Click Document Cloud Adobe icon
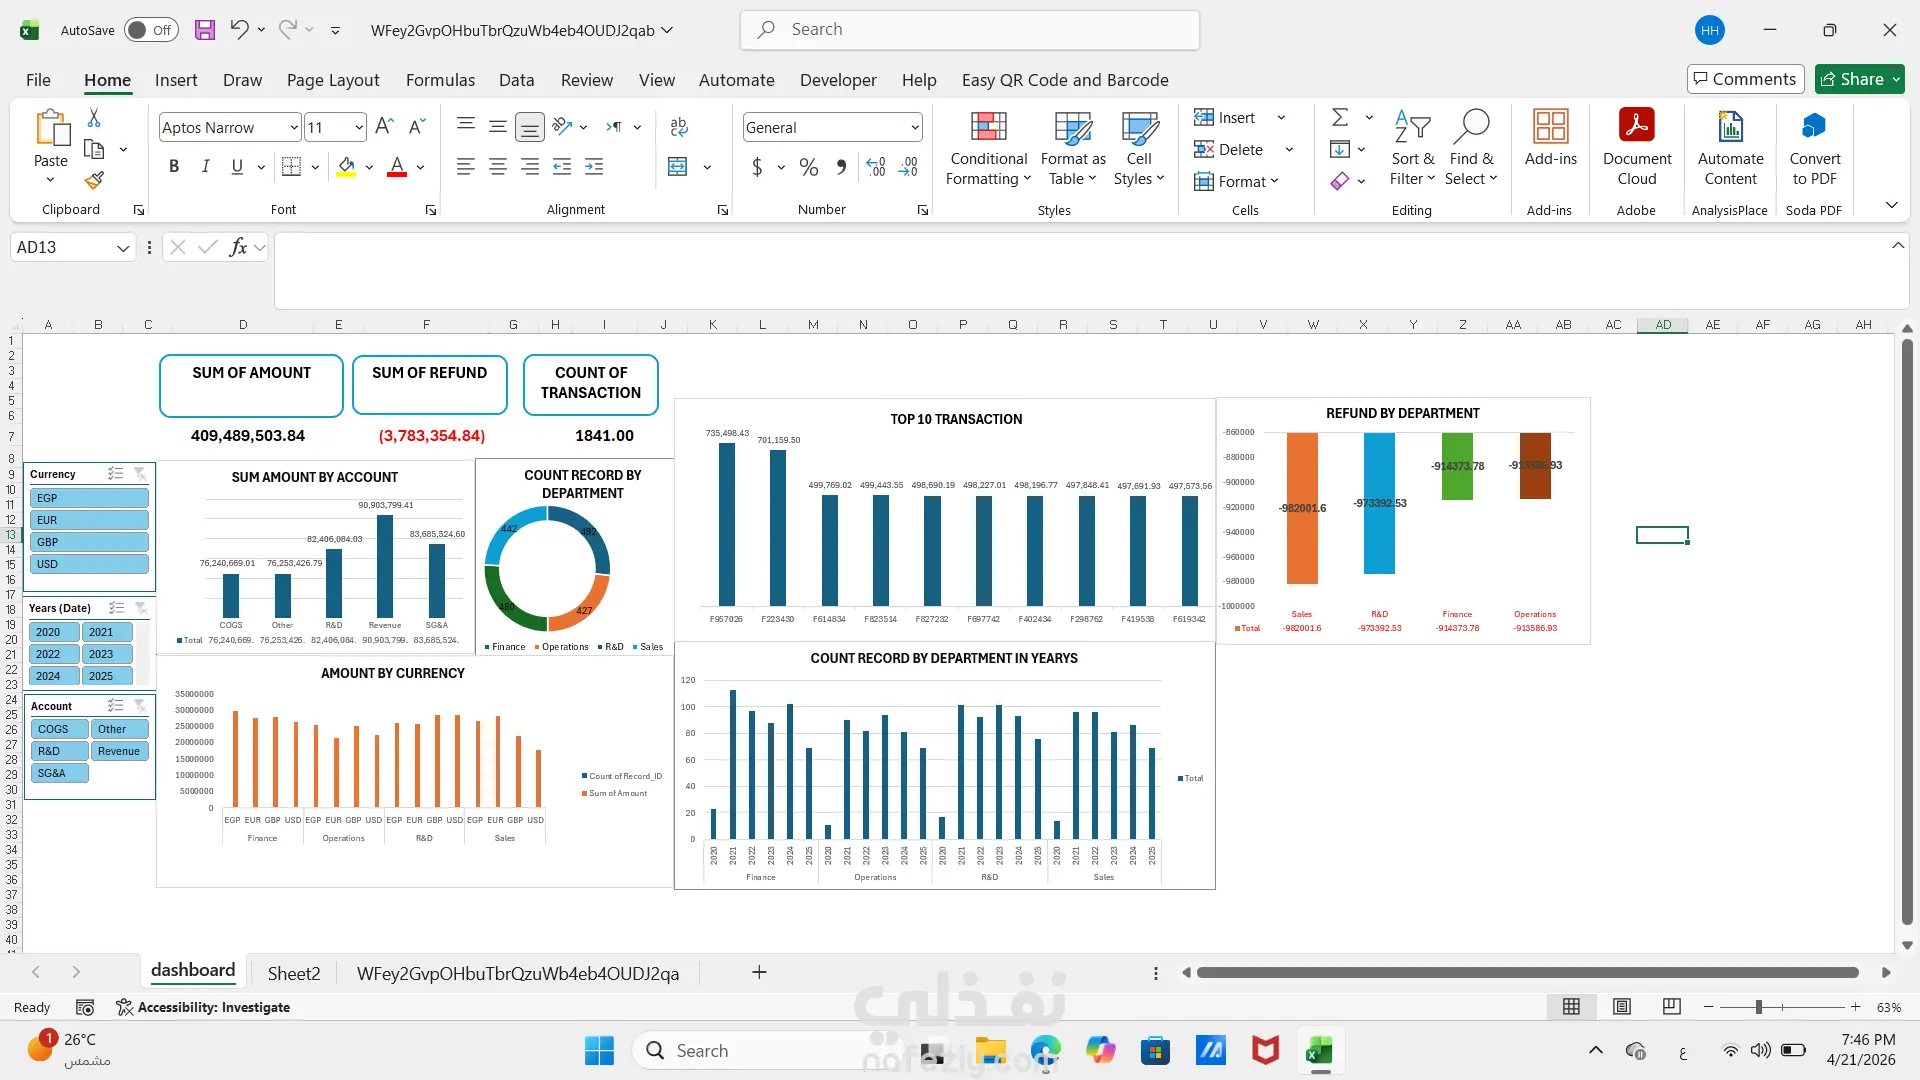 [1637, 147]
